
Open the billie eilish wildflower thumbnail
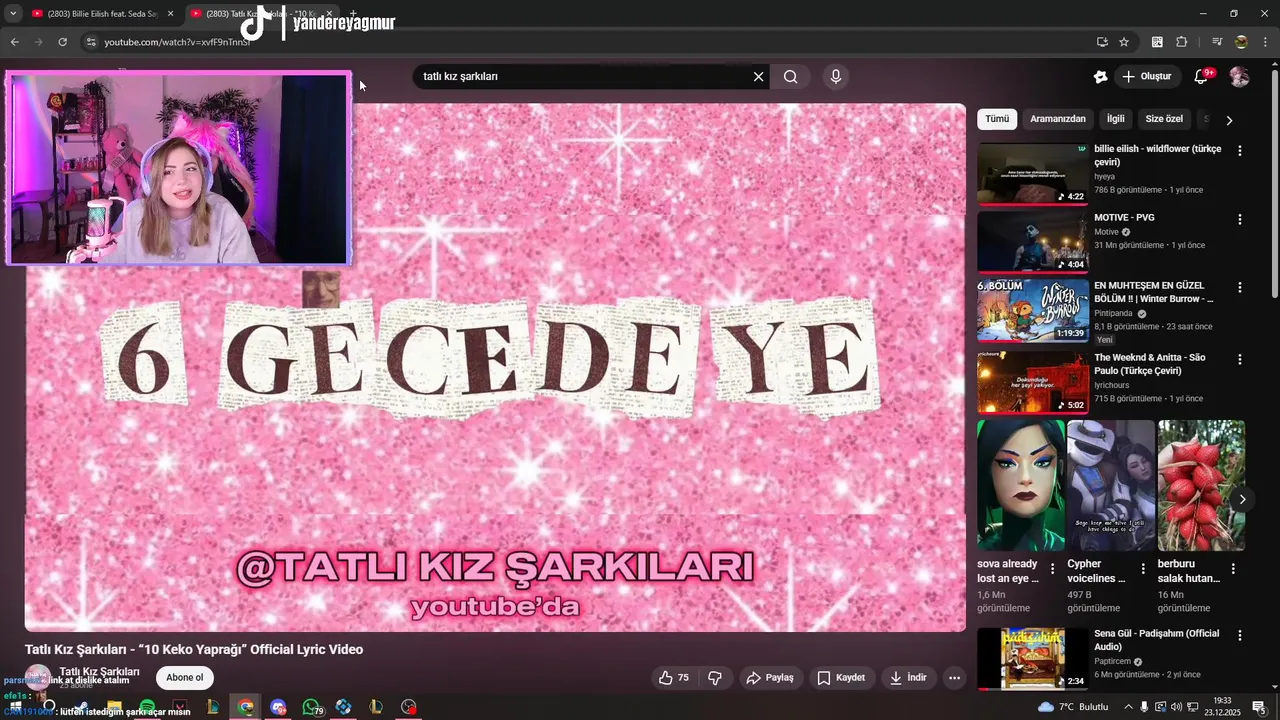pyautogui.click(x=1033, y=174)
